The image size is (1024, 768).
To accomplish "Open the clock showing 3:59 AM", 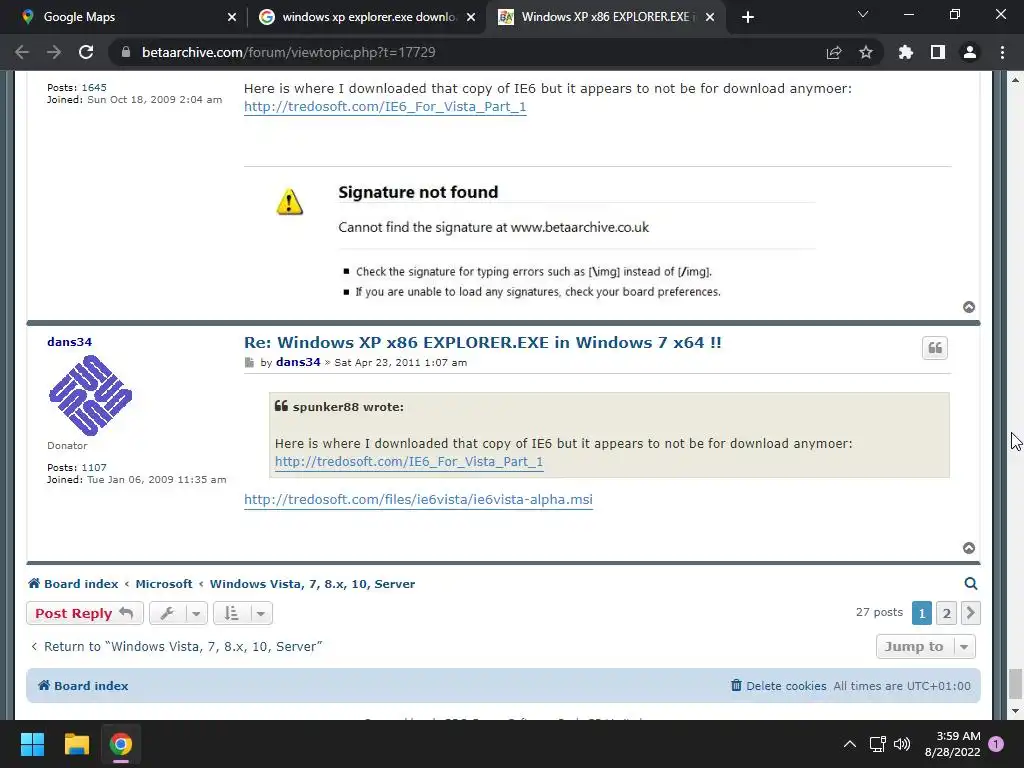I will (x=952, y=744).
